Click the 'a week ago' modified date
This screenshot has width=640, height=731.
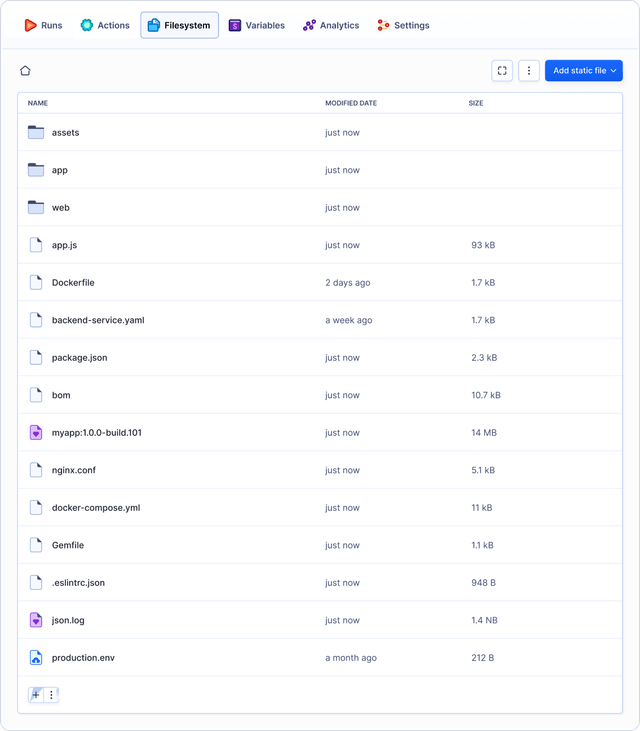(x=349, y=320)
